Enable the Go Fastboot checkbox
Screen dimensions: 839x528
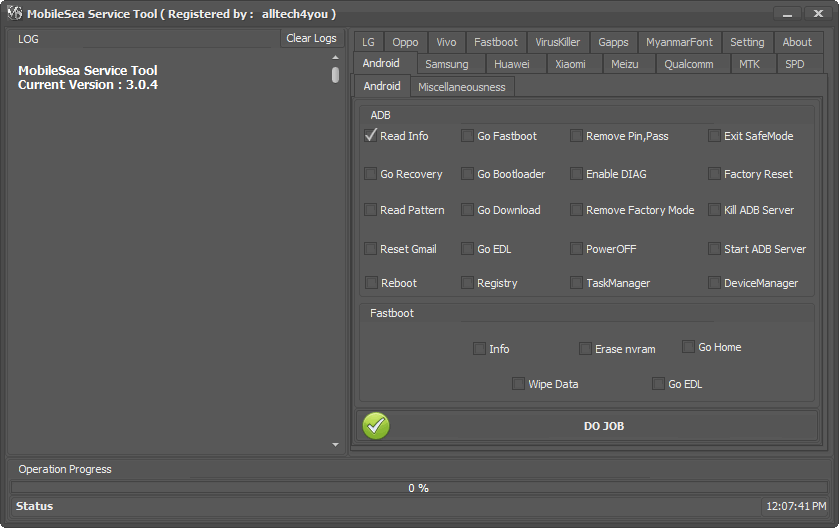467,136
